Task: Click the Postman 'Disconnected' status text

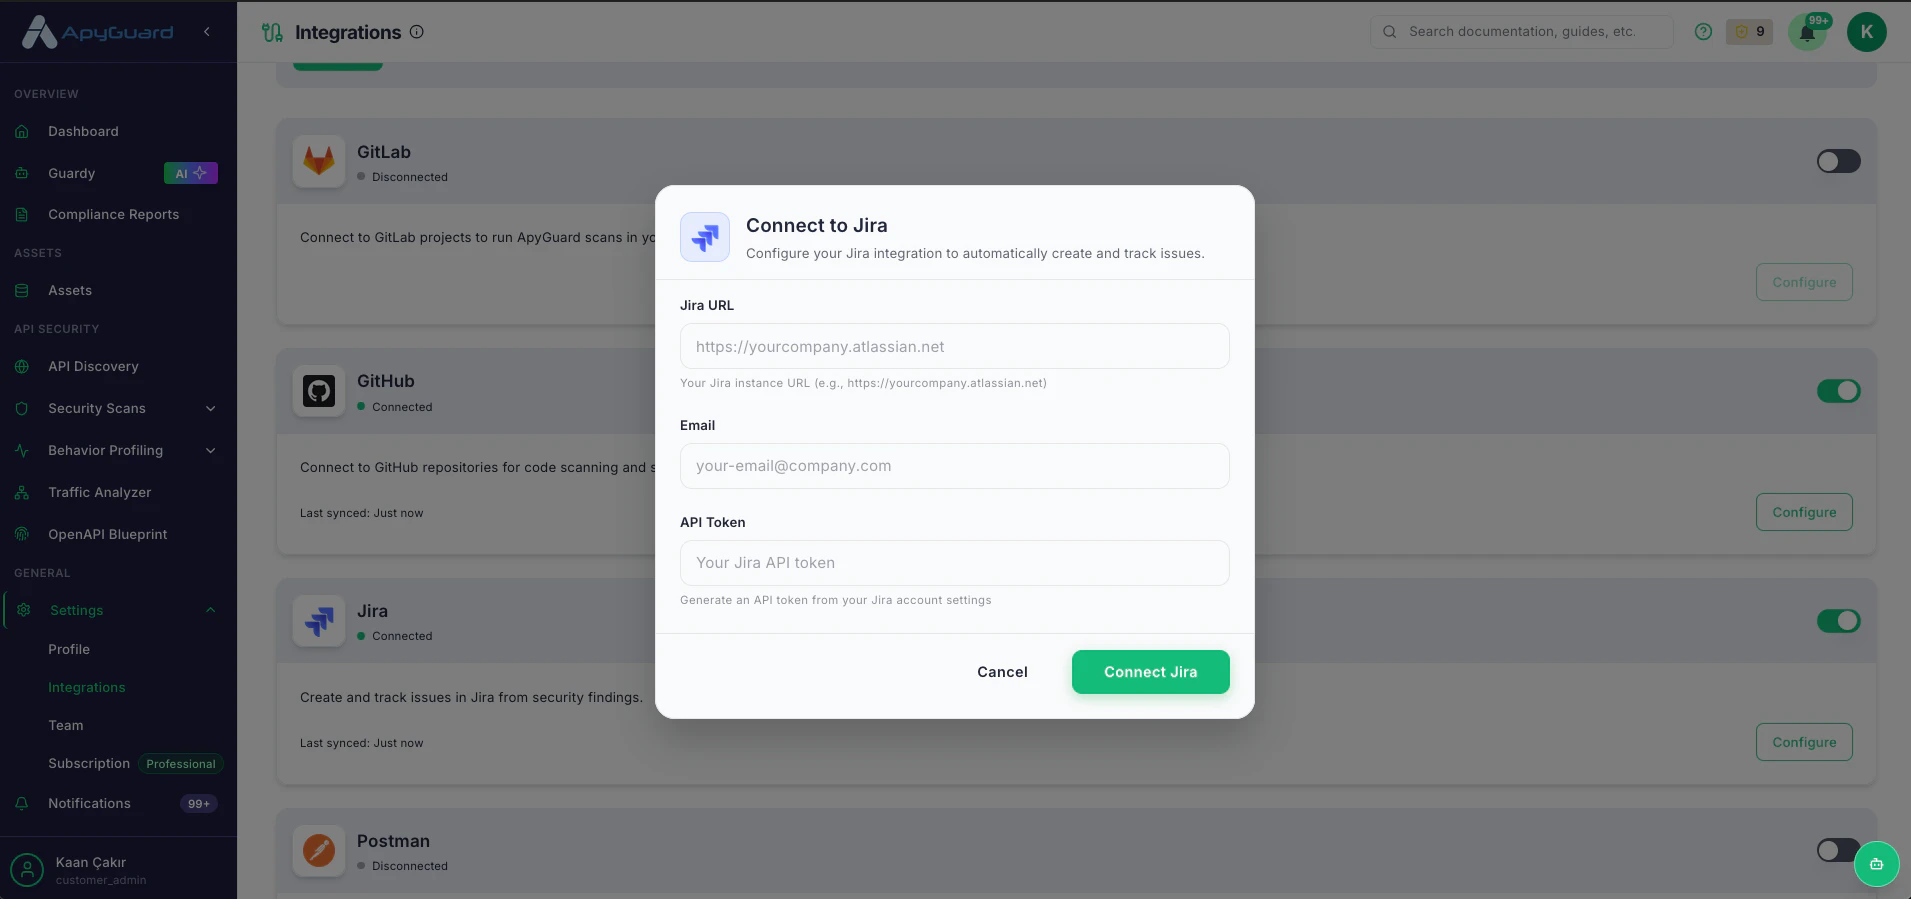Action: point(410,866)
